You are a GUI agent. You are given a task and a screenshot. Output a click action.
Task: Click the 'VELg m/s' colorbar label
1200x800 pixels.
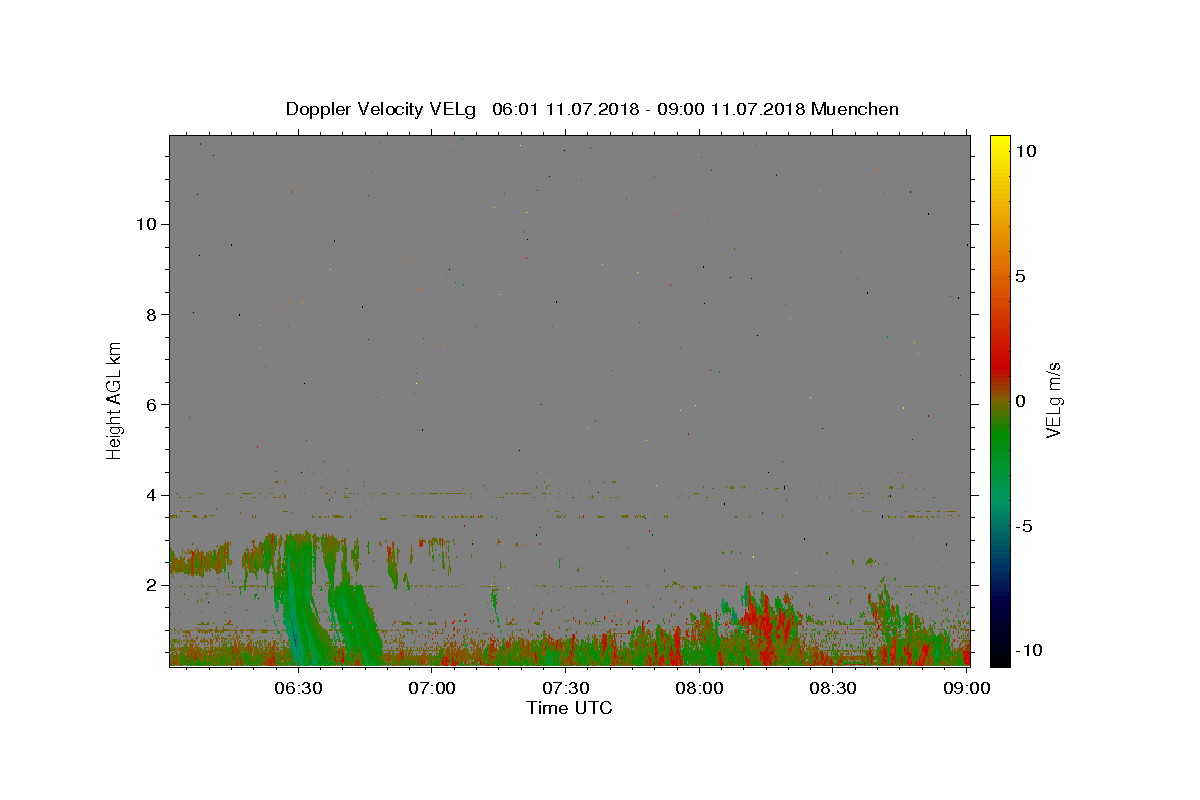(x=1053, y=401)
